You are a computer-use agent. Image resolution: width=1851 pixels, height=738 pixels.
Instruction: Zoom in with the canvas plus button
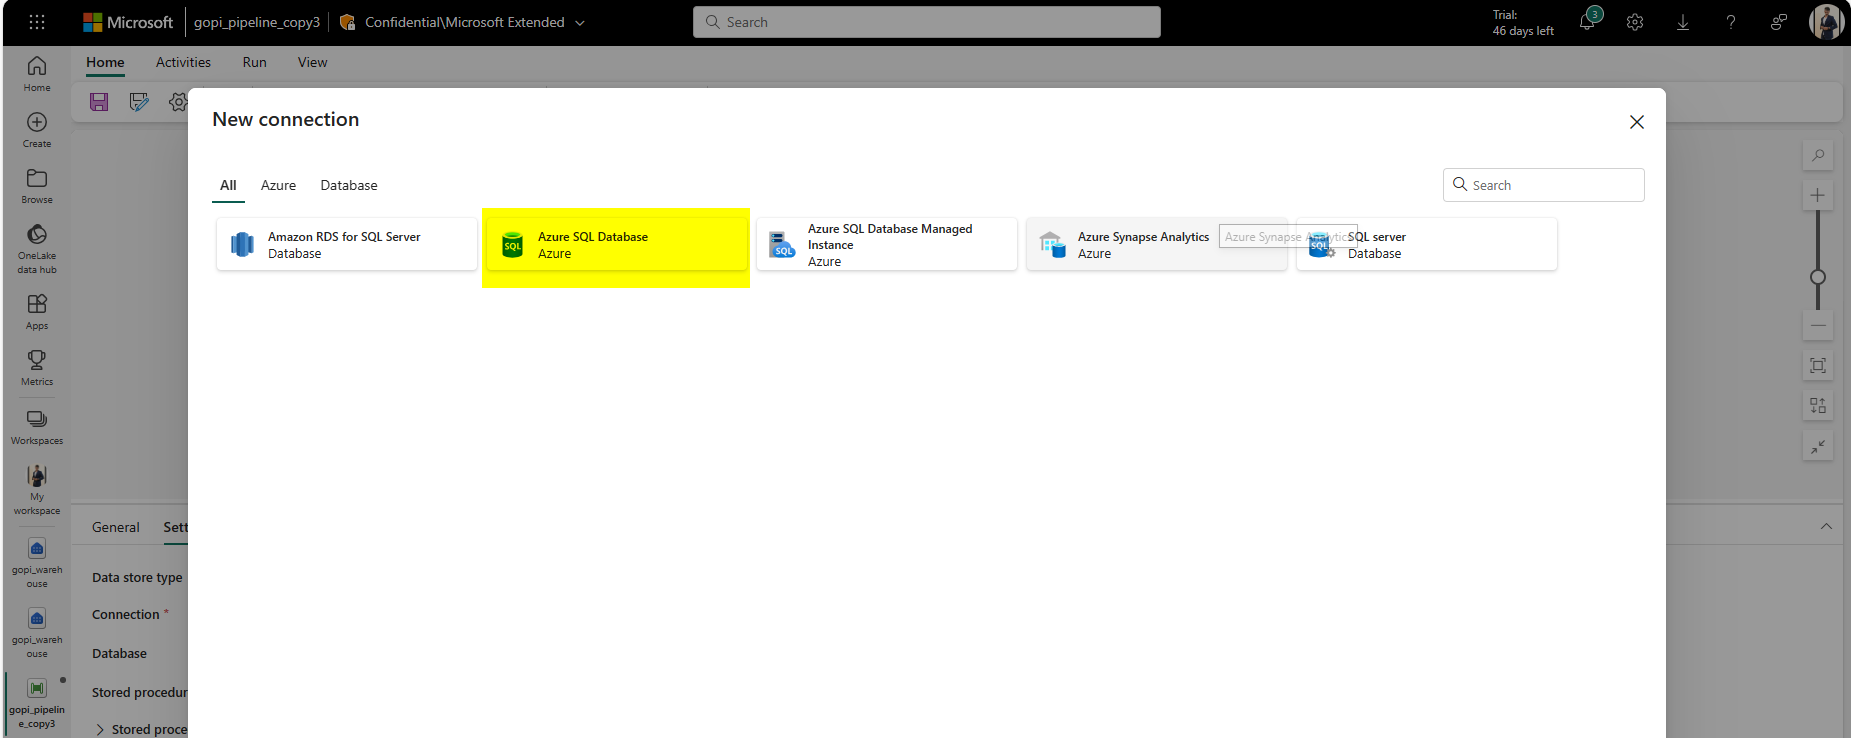coord(1818,195)
